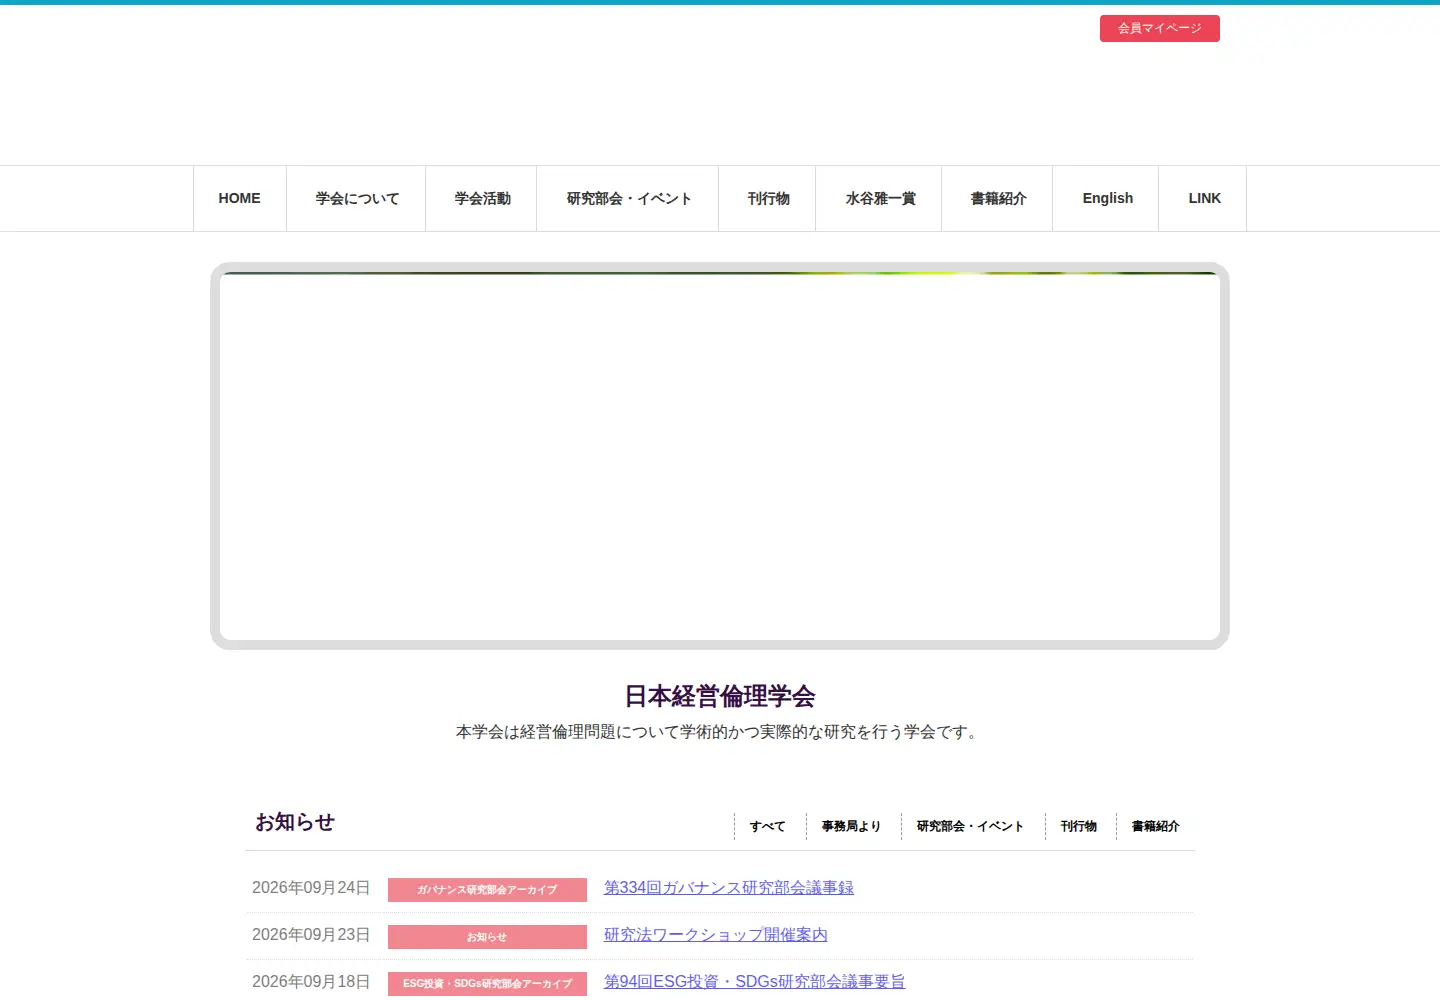Screen dimensions: 1440x1000
Task: Open 研究部会・イベント in the main navigation bar
Action: click(628, 198)
